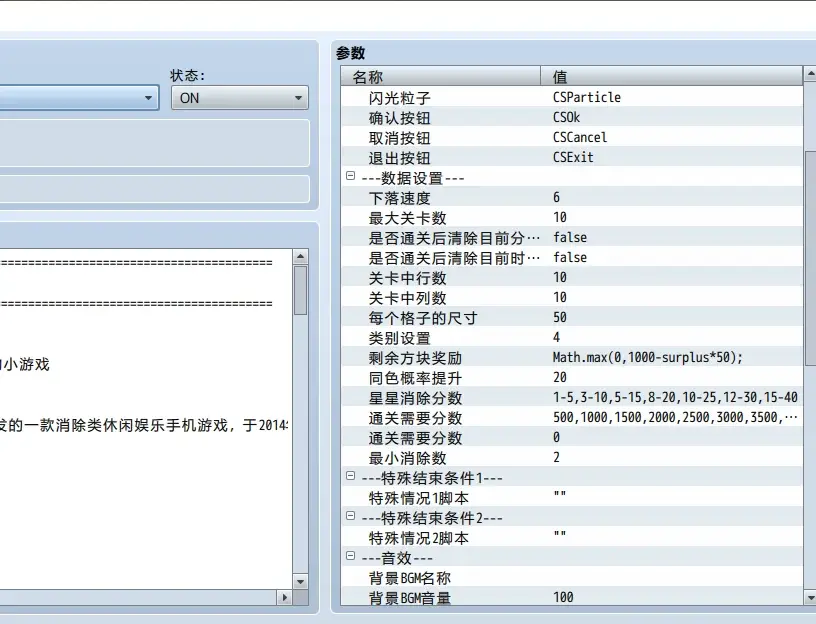Select the 每个格子的尺寸 parameter row

(x=572, y=317)
